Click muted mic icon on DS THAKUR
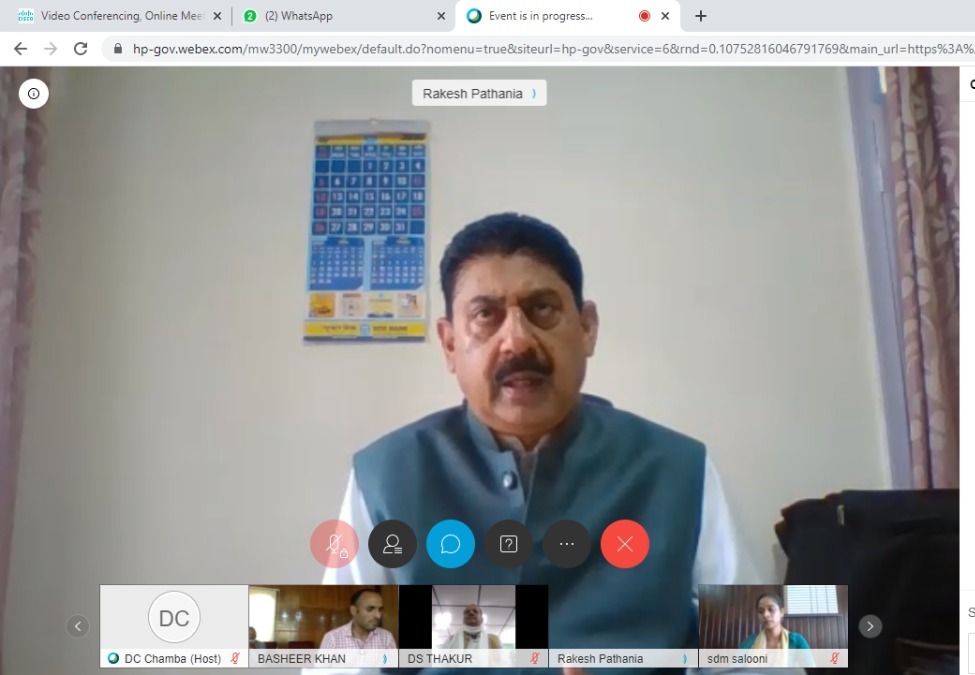 point(535,658)
